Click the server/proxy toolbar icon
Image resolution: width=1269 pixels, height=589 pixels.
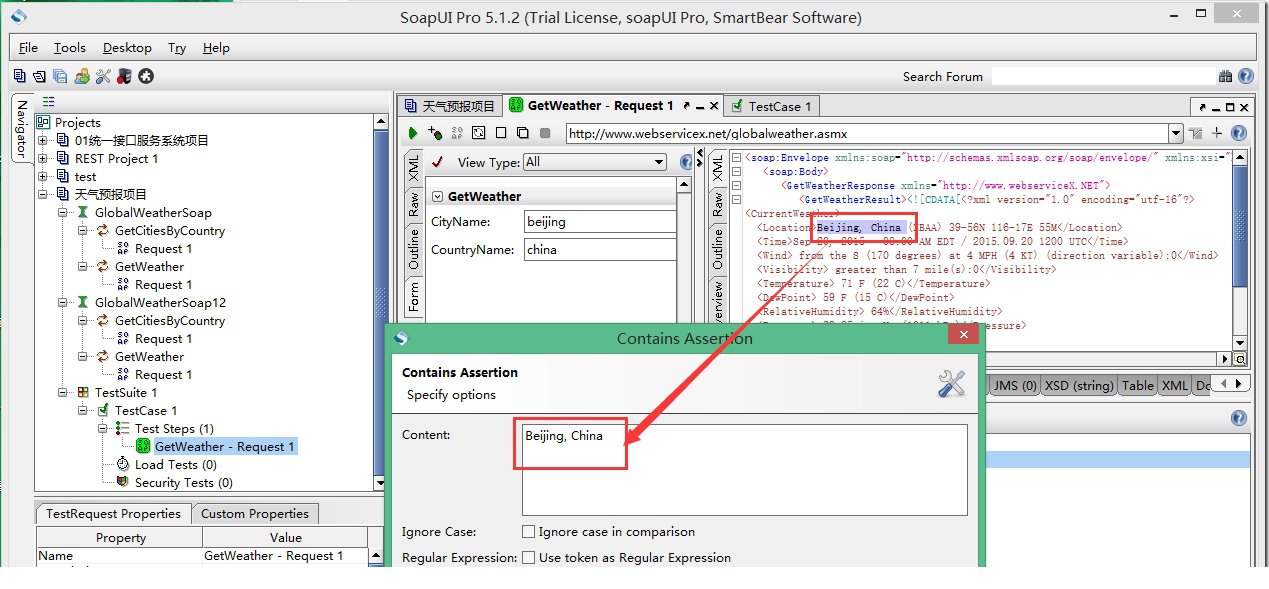tap(124, 76)
